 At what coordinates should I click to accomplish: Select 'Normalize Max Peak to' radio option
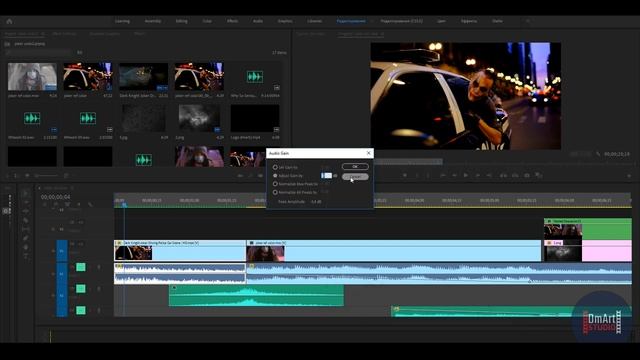point(275,184)
